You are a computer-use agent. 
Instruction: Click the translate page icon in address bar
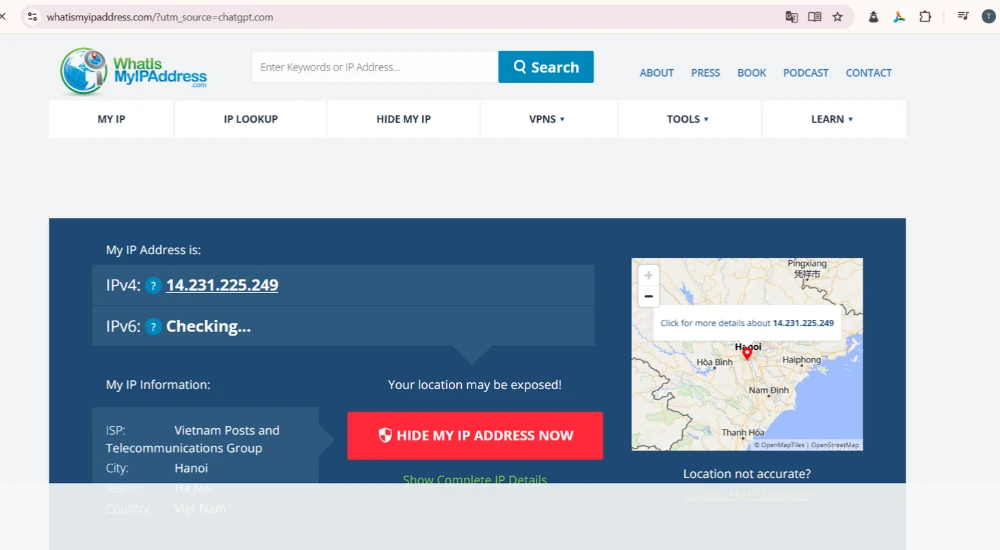pyautogui.click(x=791, y=17)
